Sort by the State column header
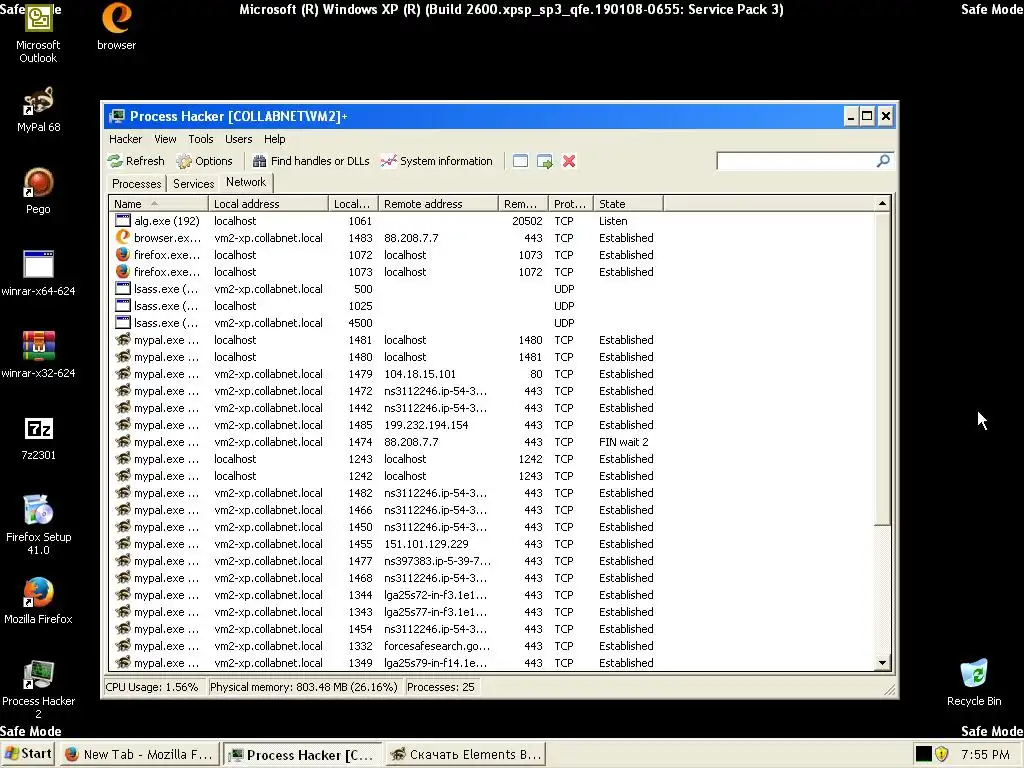Image resolution: width=1024 pixels, height=768 pixels. click(628, 204)
